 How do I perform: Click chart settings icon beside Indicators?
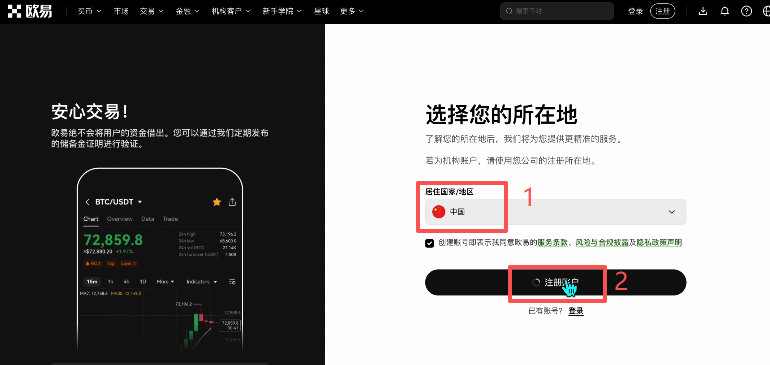click(x=232, y=281)
